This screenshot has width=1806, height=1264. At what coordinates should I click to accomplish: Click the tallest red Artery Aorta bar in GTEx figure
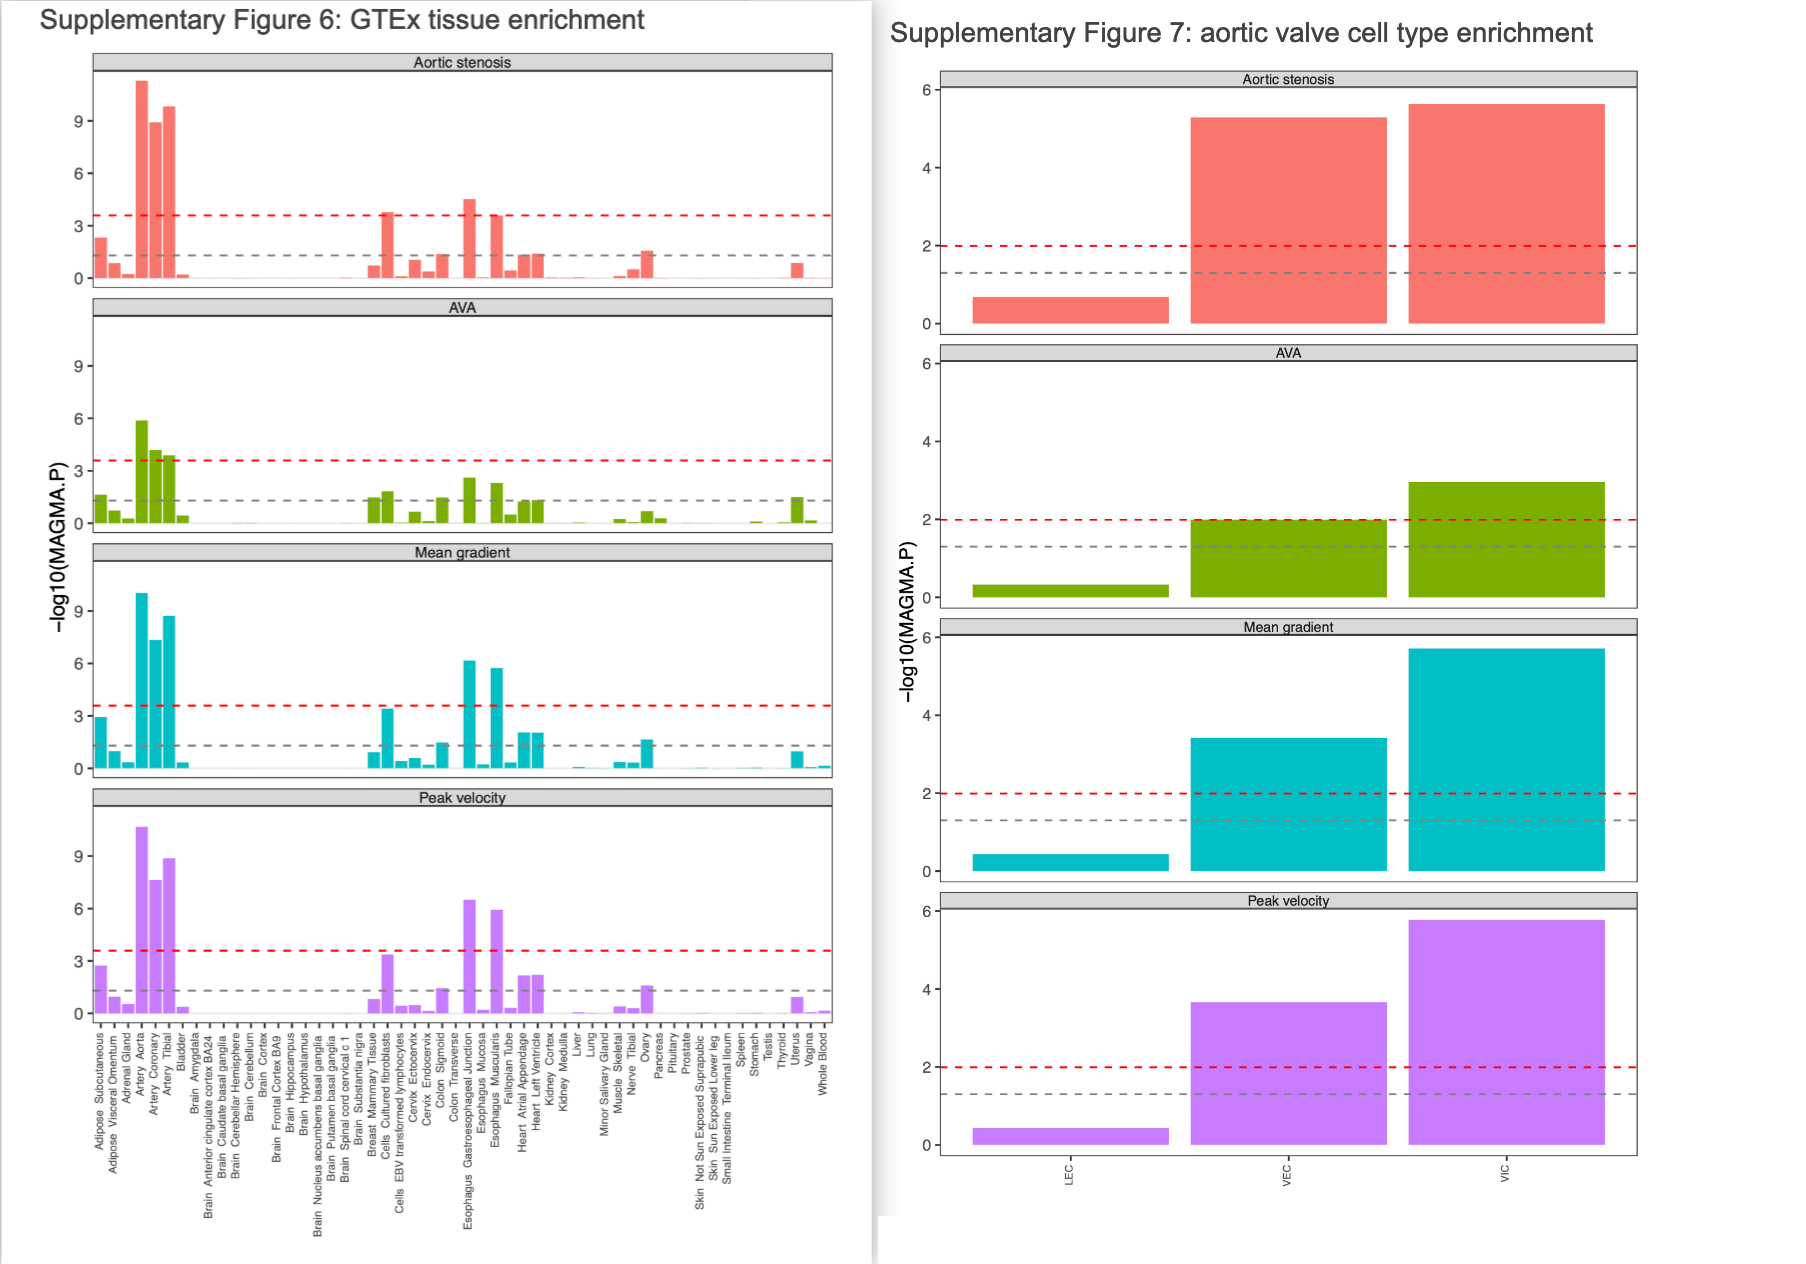coord(142,180)
